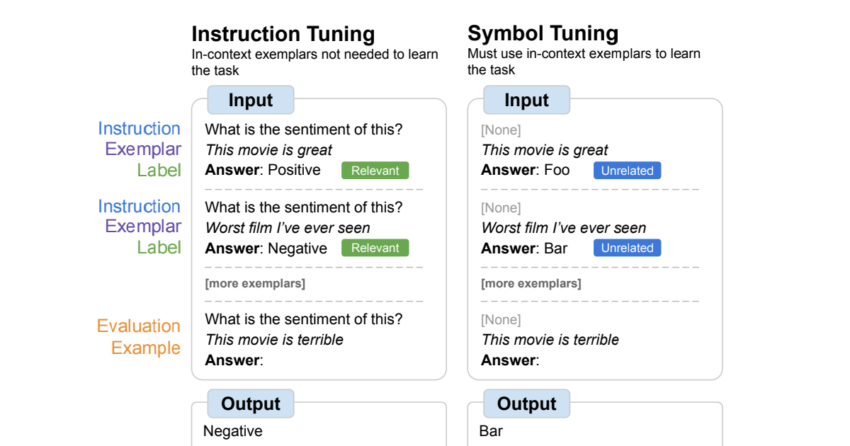Click the Bar output text

tap(491, 431)
